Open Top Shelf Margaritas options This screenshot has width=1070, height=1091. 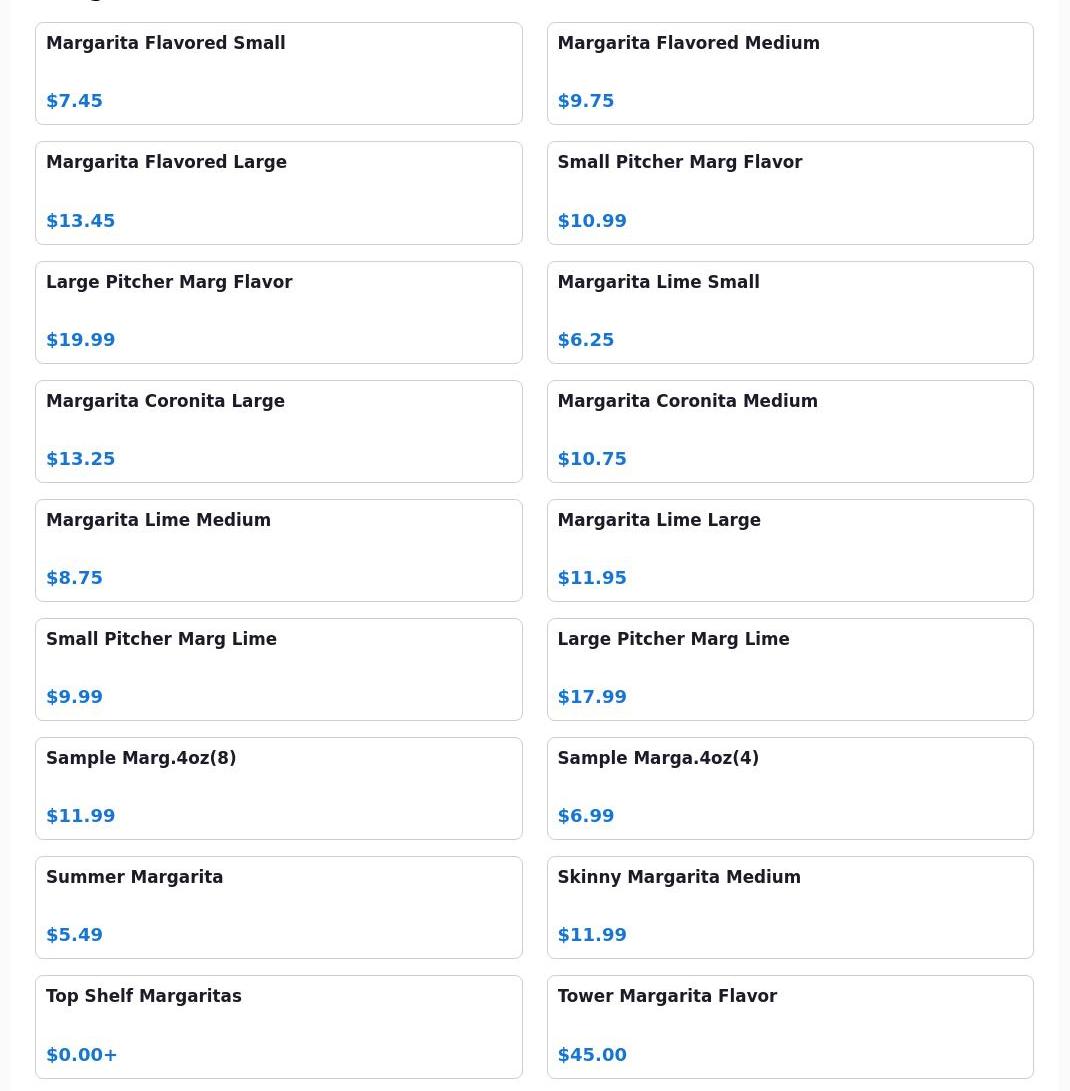pos(278,1027)
